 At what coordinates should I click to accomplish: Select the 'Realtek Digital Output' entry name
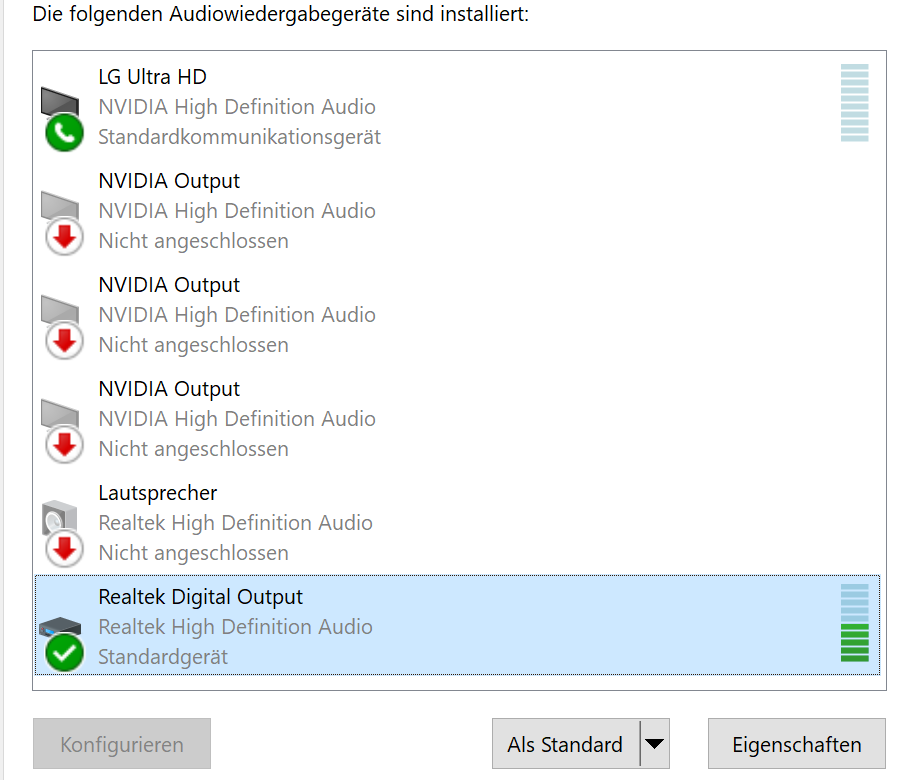click(x=201, y=597)
